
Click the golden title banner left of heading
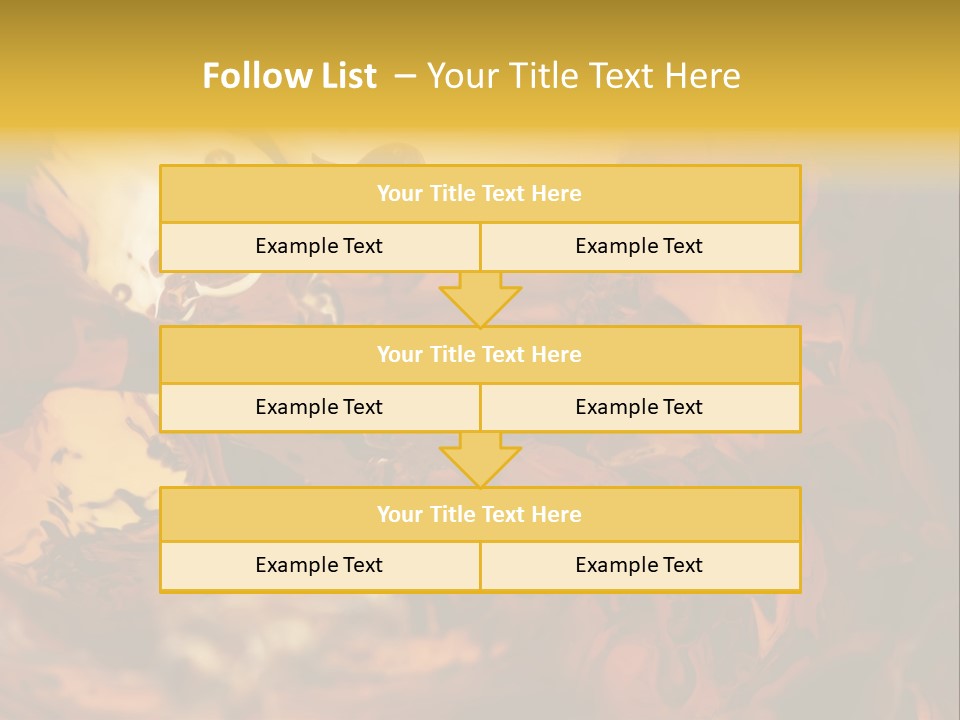coord(90,76)
